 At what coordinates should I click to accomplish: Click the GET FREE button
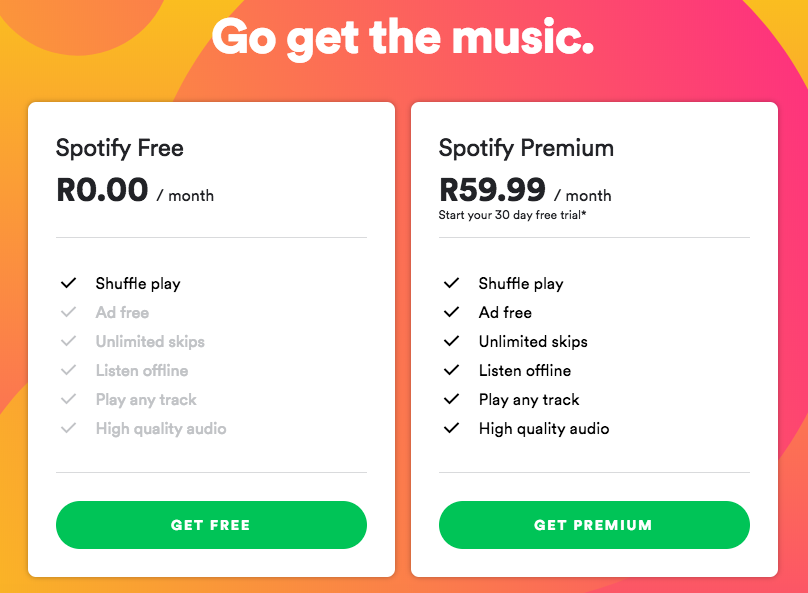pyautogui.click(x=211, y=525)
